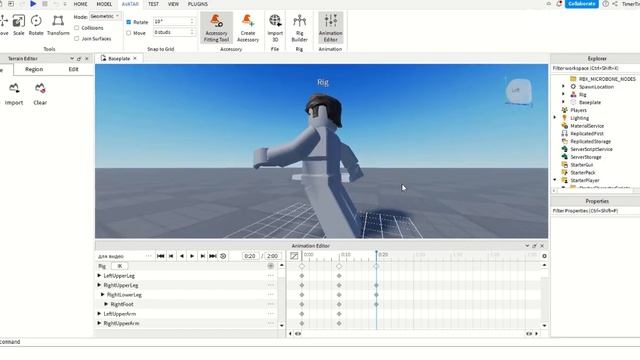Open the Accessory Fitting Tool

216,28
